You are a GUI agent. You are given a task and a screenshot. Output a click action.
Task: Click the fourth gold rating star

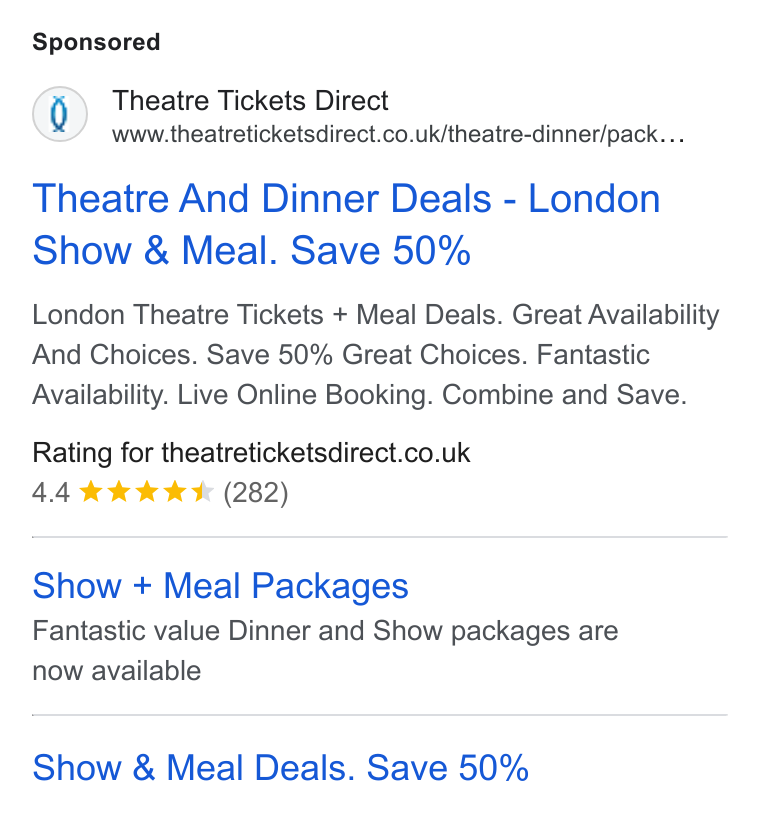point(175,492)
